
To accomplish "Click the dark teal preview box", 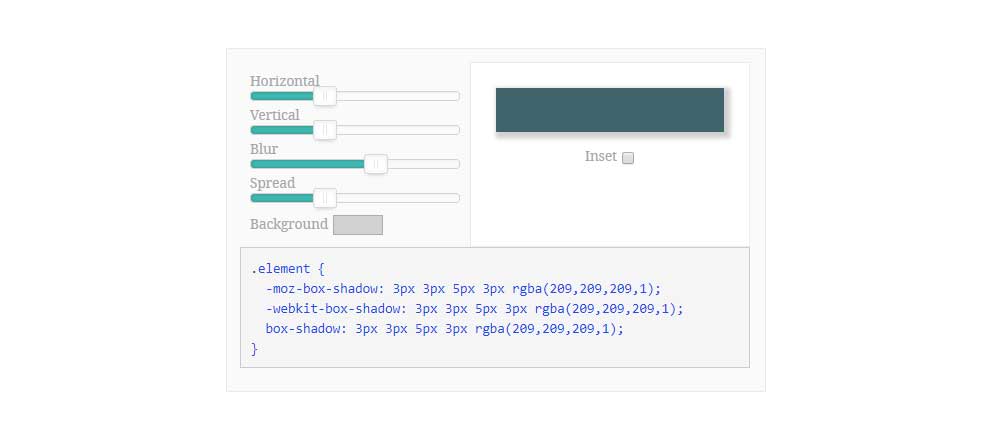I will click(610, 110).
